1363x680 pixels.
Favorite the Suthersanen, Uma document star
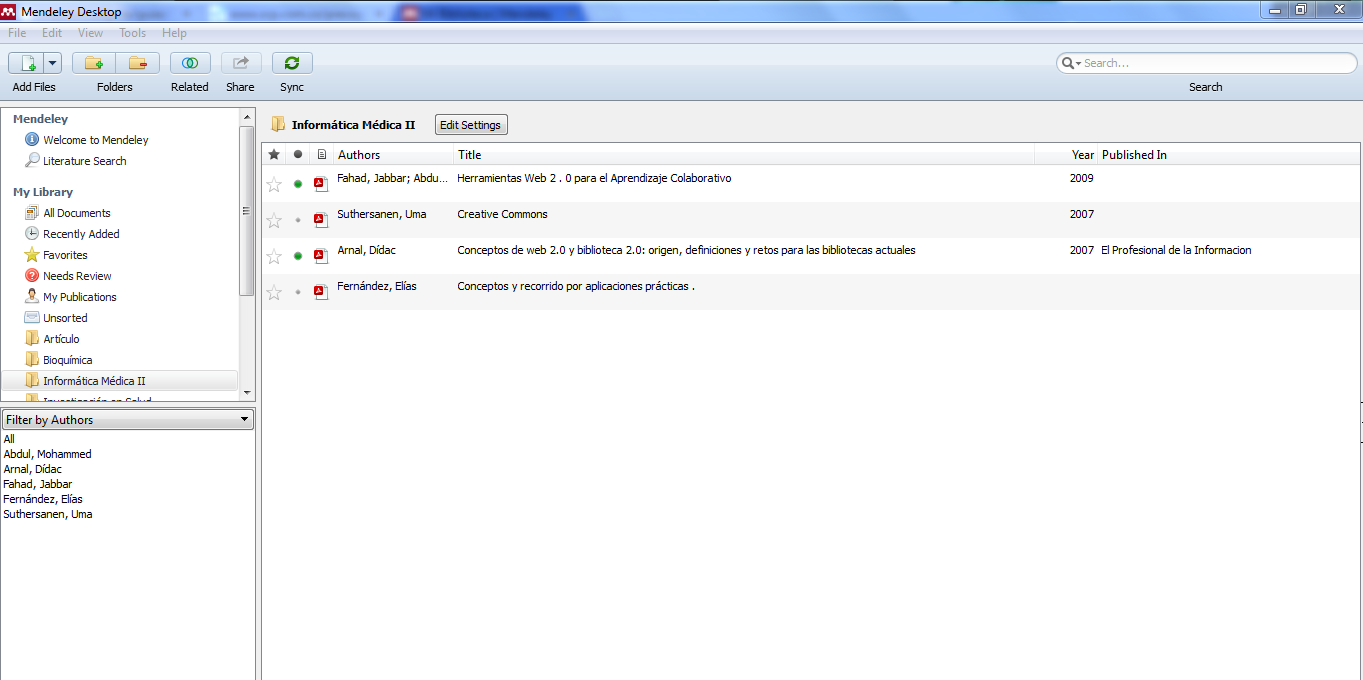(274, 220)
